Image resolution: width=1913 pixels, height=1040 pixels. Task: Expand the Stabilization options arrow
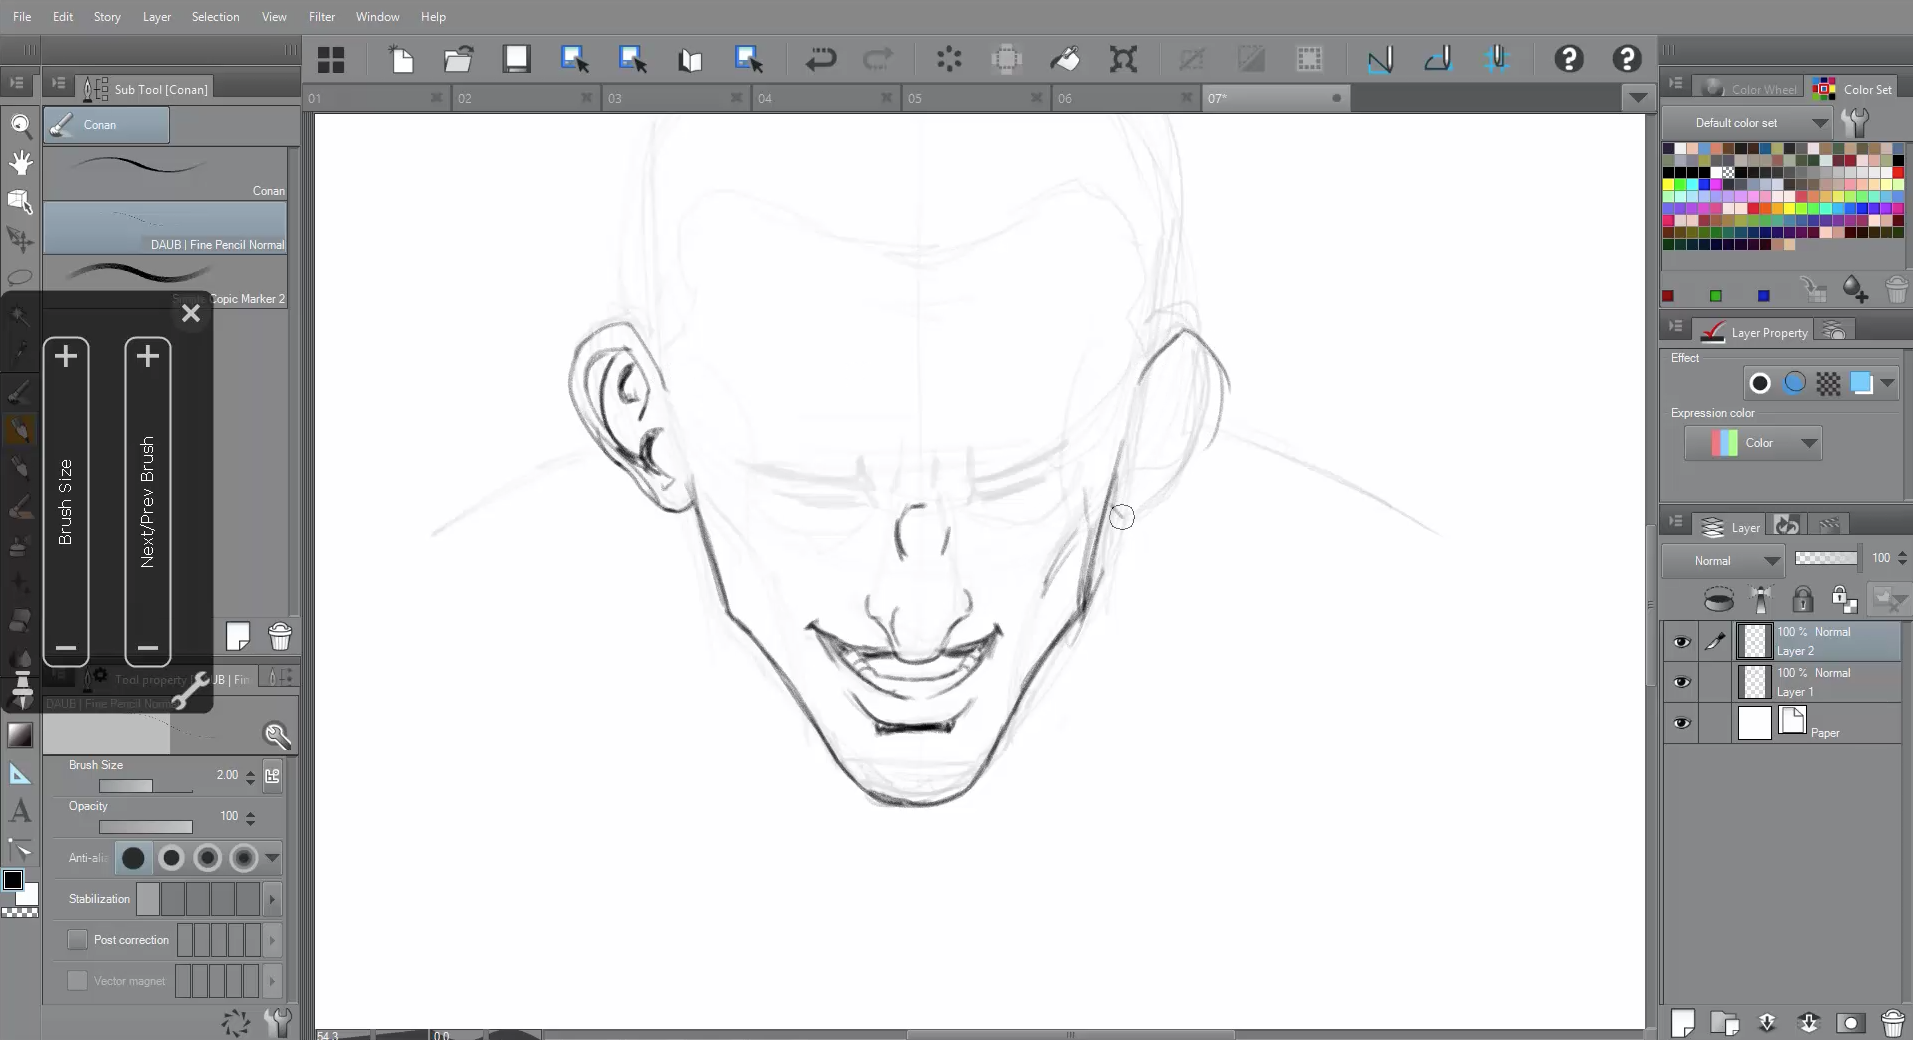(x=272, y=900)
